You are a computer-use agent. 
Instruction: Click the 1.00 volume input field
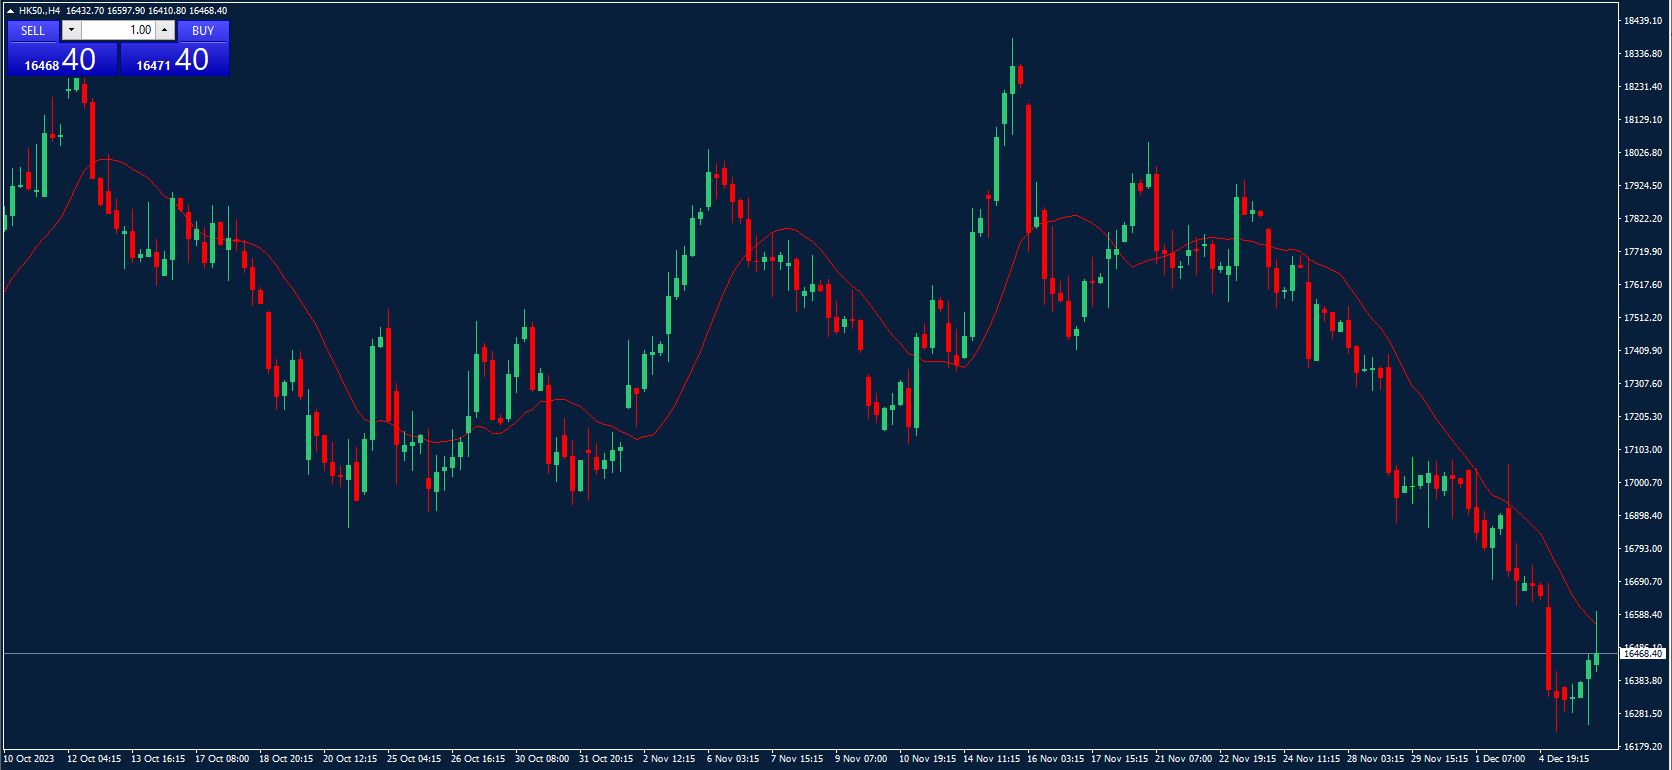[x=118, y=31]
